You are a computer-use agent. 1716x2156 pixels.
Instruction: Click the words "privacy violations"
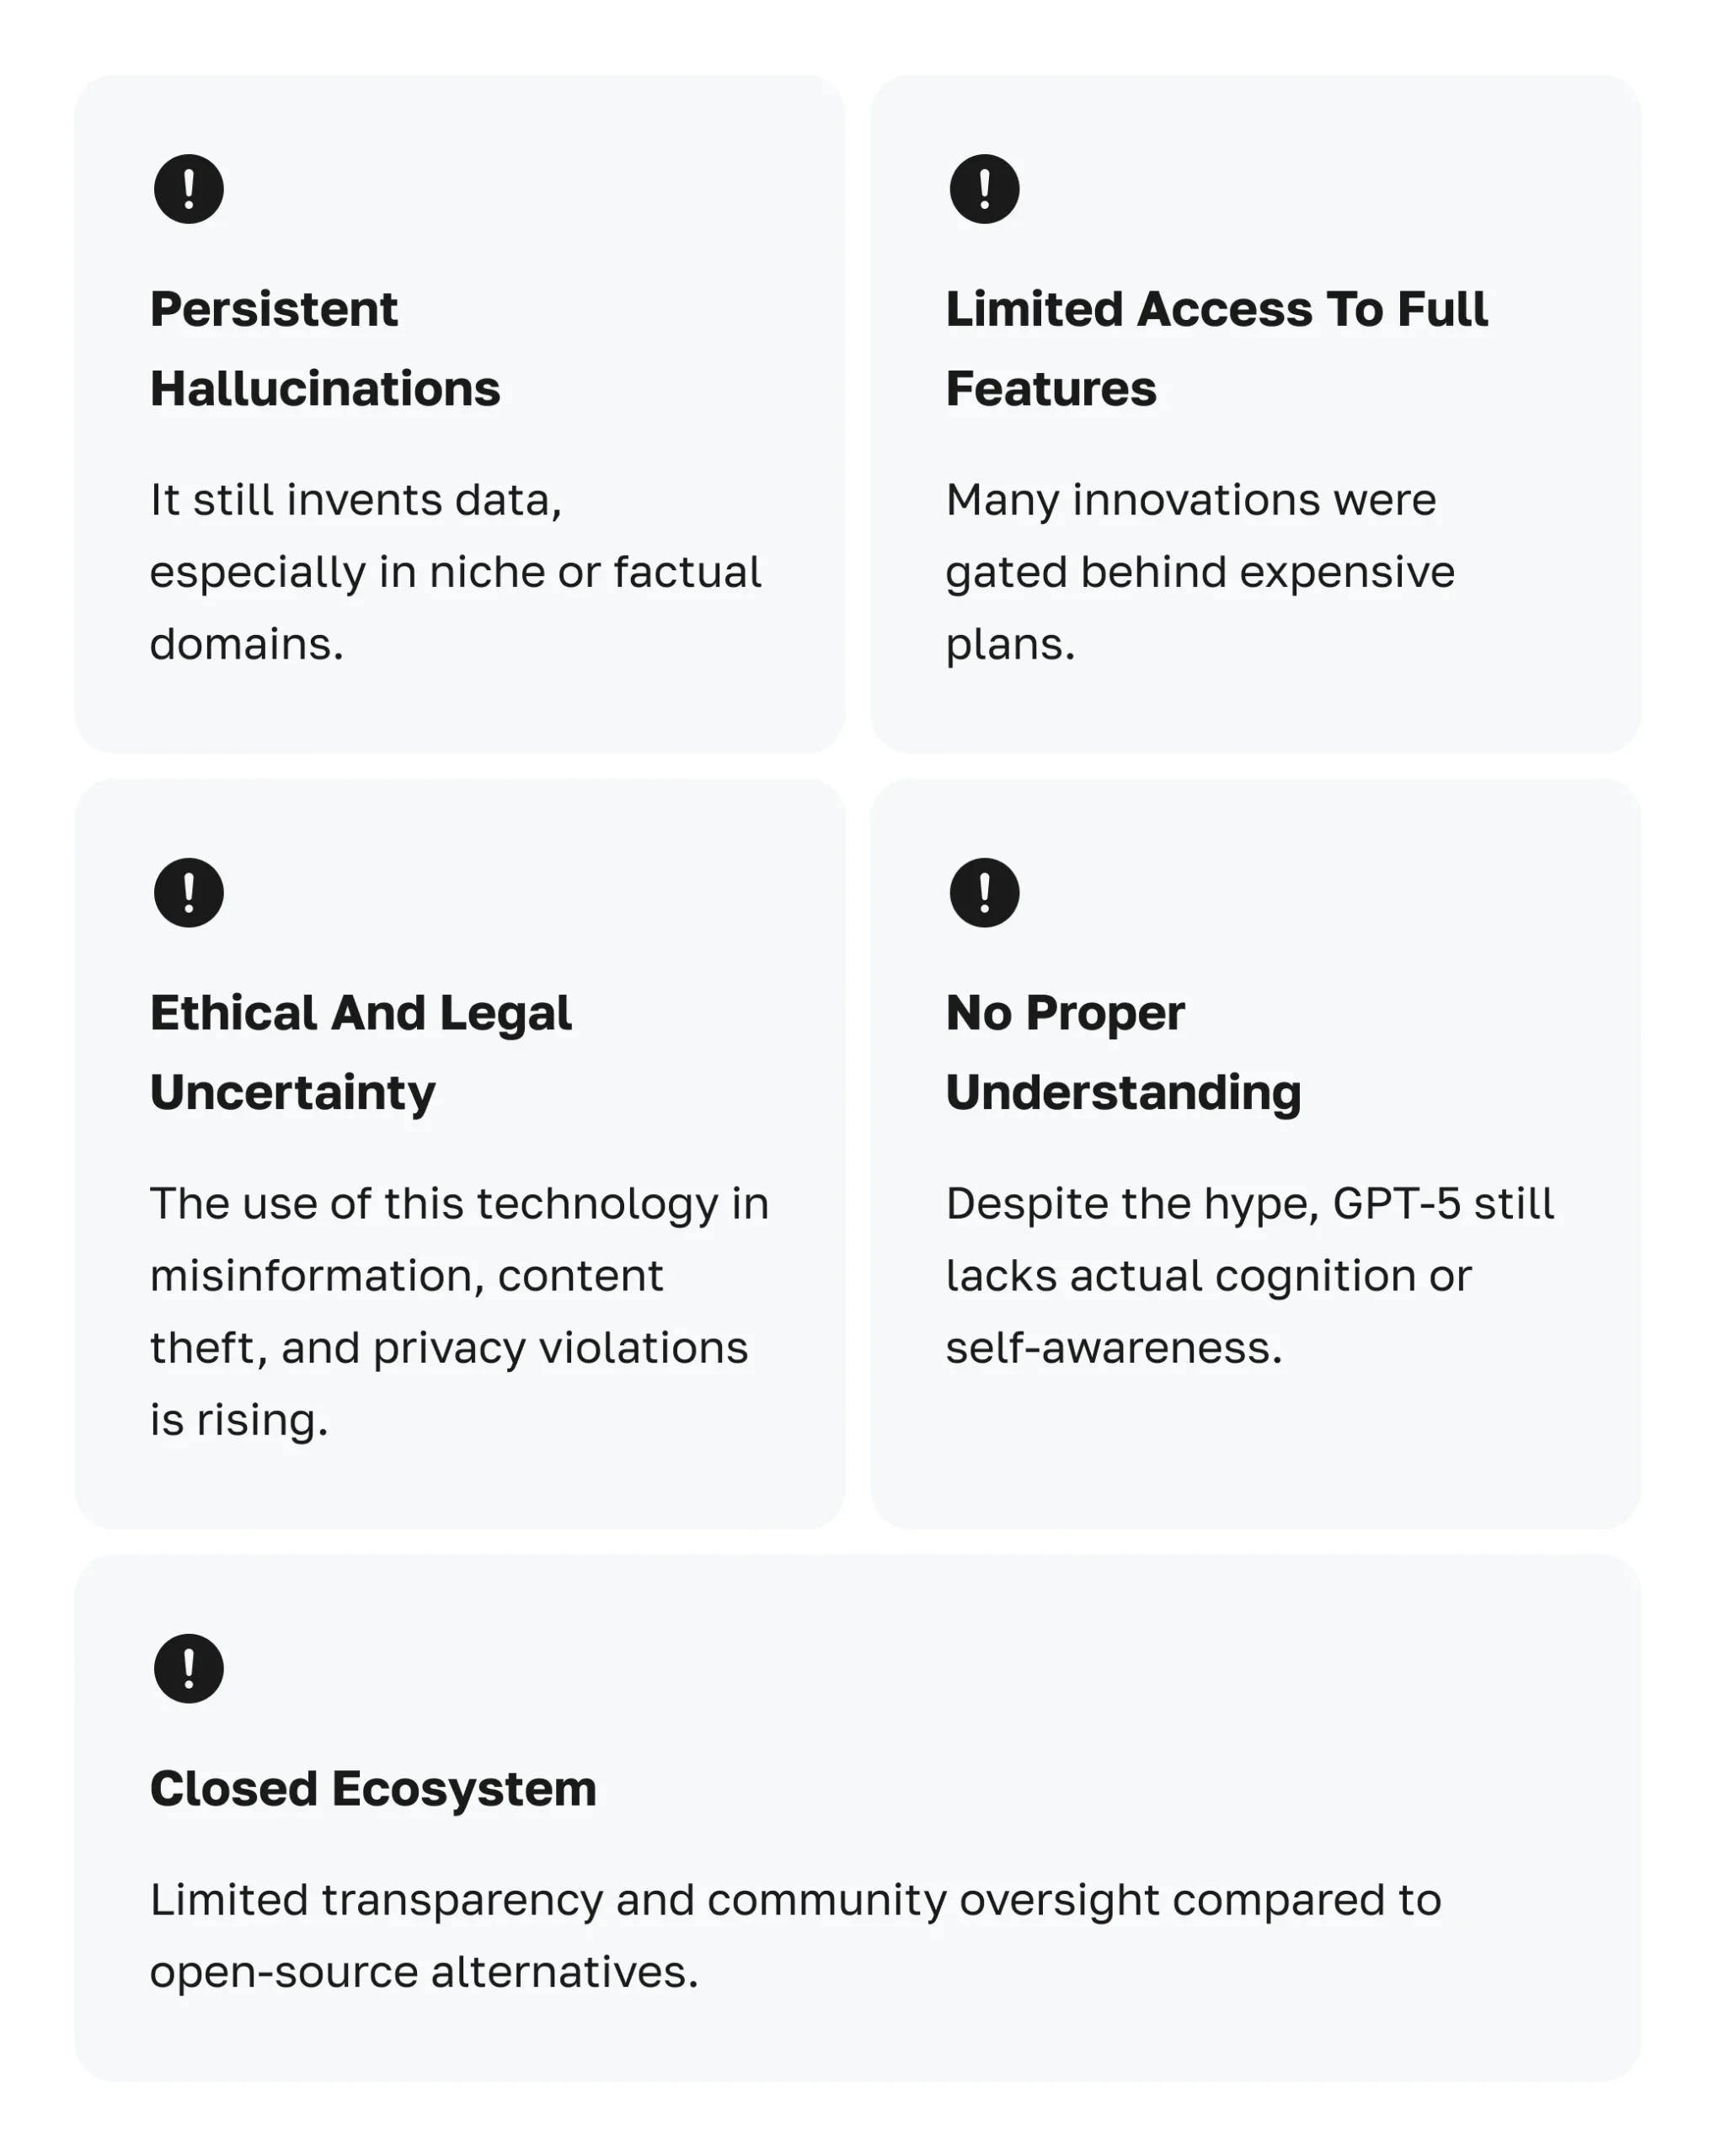(x=560, y=1348)
